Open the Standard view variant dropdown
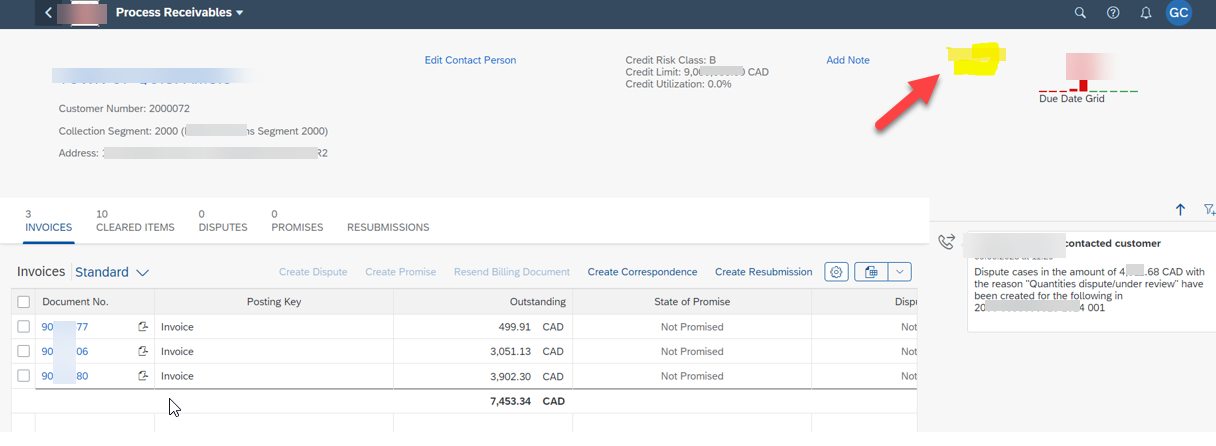This screenshot has width=1216, height=446. 112,272
